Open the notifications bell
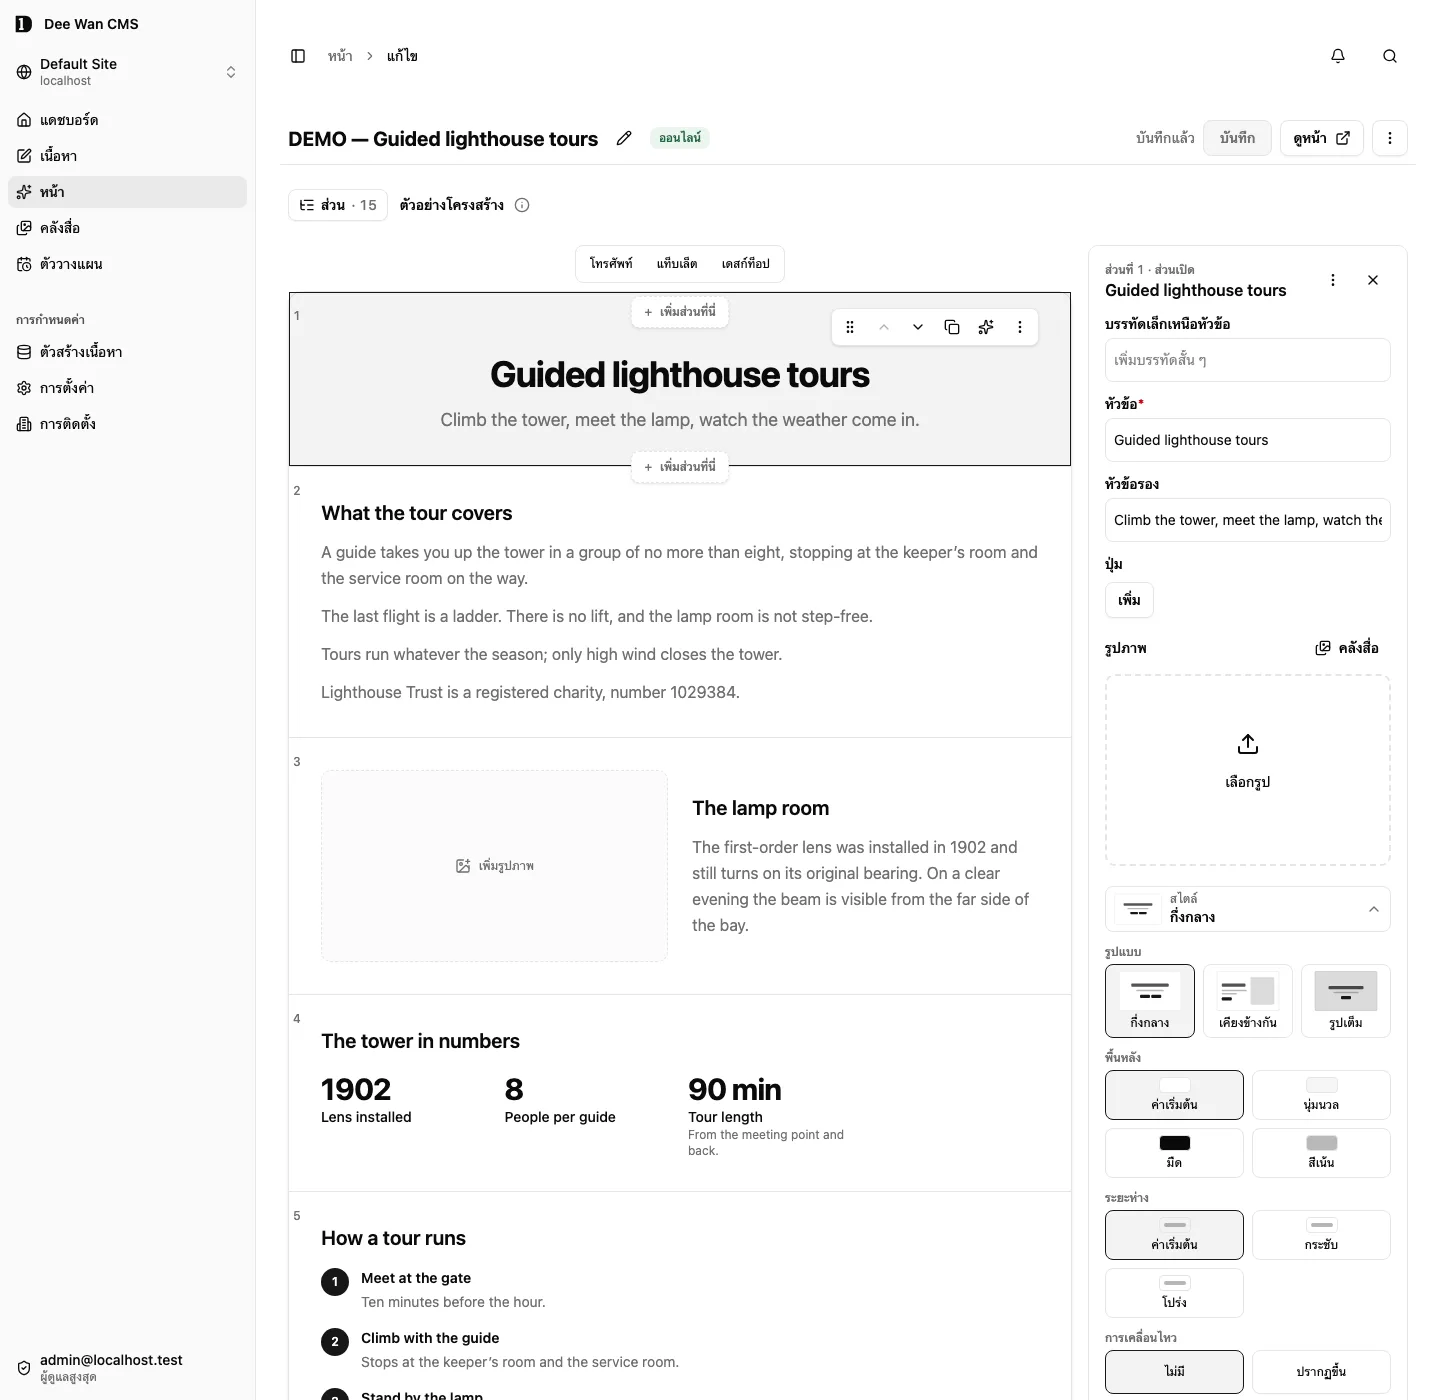Image resolution: width=1440 pixels, height=1400 pixels. coord(1338,56)
